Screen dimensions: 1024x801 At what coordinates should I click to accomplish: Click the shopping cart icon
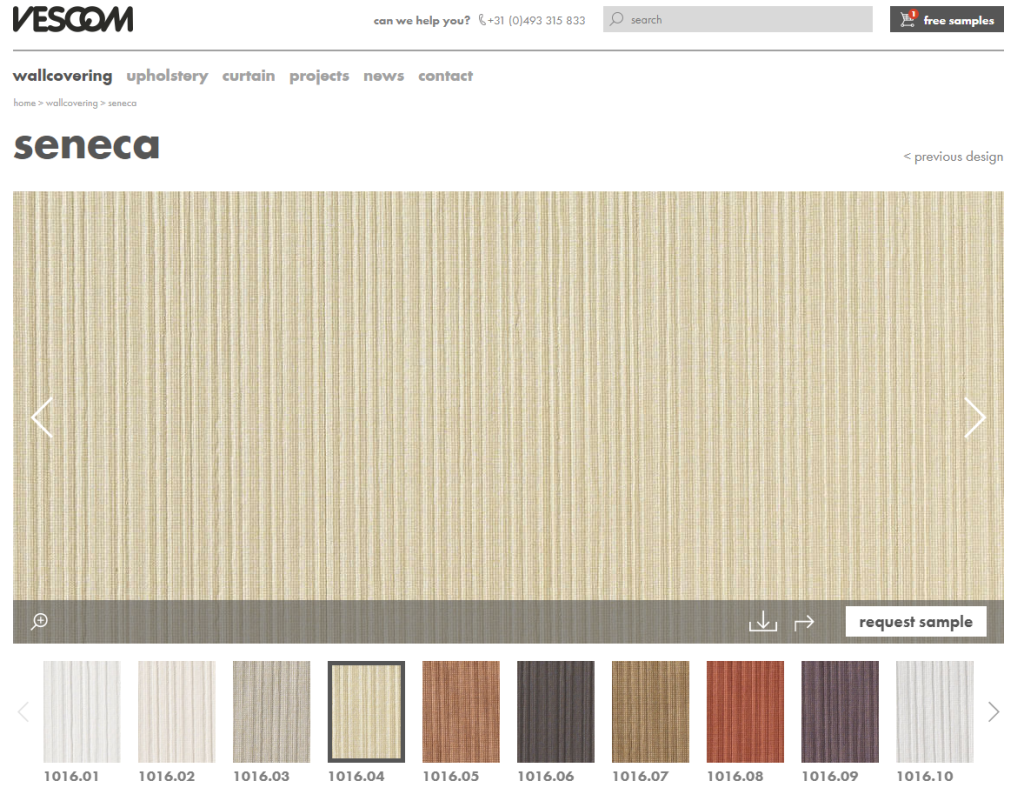(x=908, y=19)
